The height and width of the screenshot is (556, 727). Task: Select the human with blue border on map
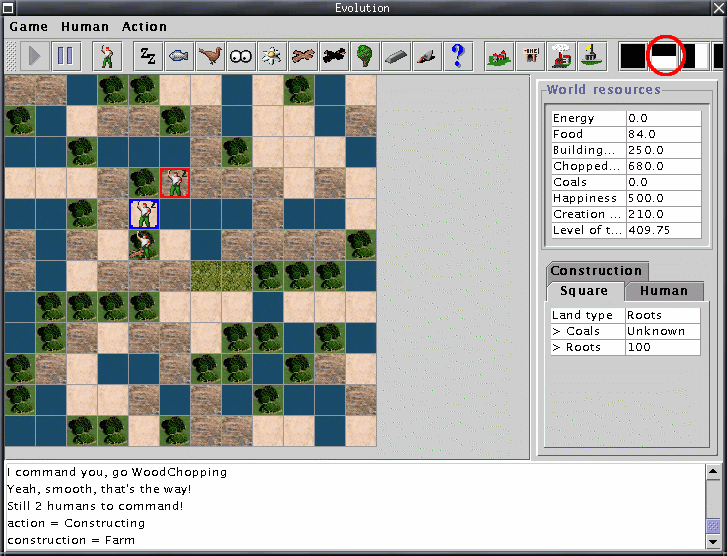(144, 214)
